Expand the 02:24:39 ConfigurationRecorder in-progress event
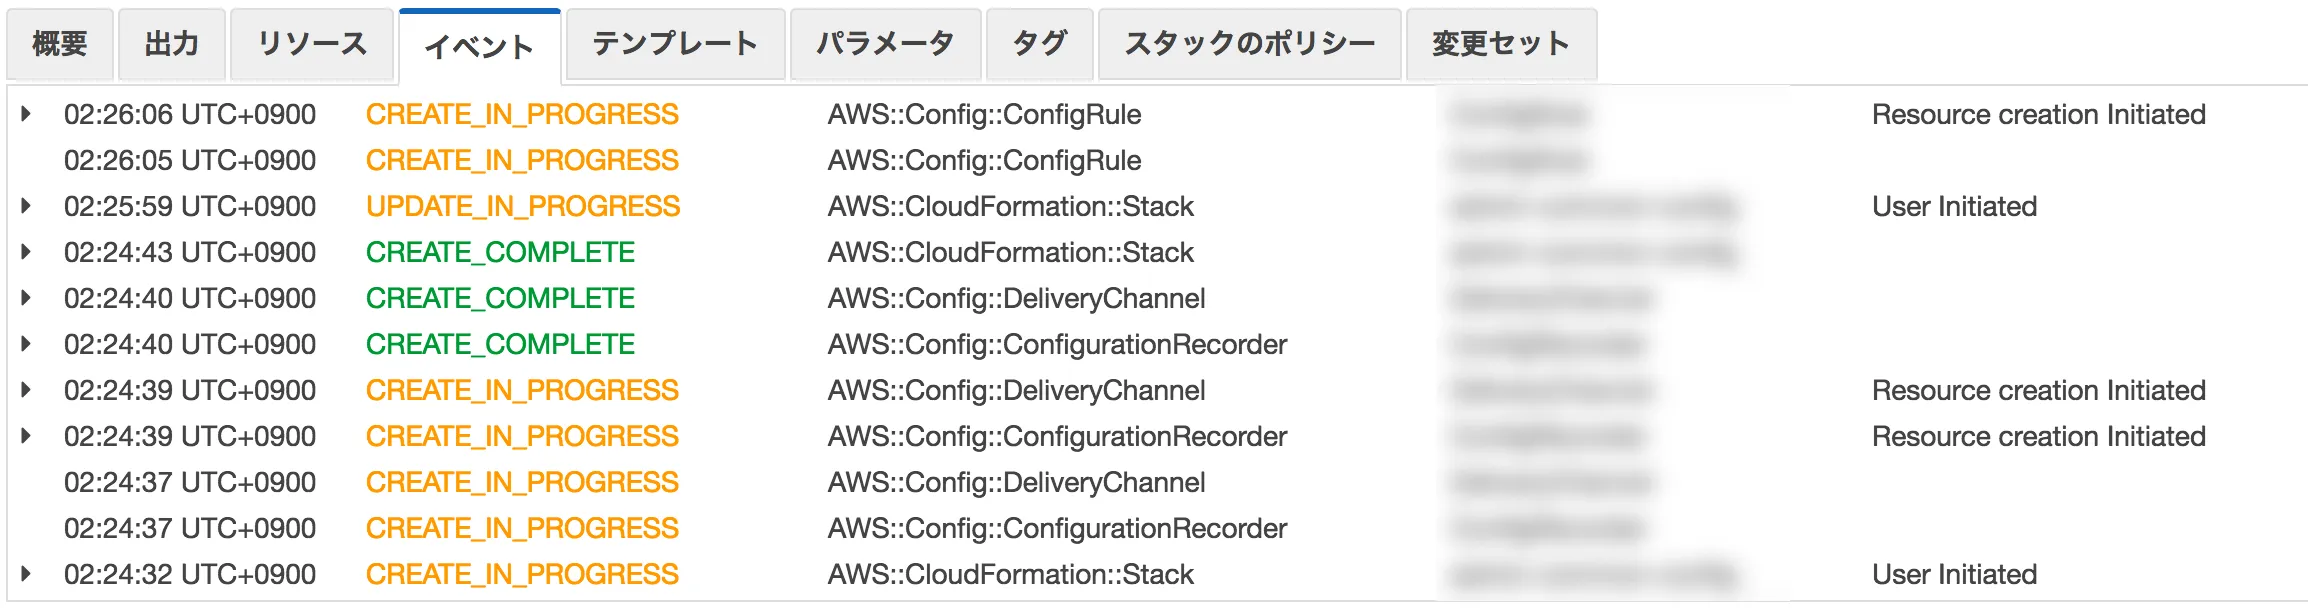Screen dimensions: 2308x610 tap(25, 436)
